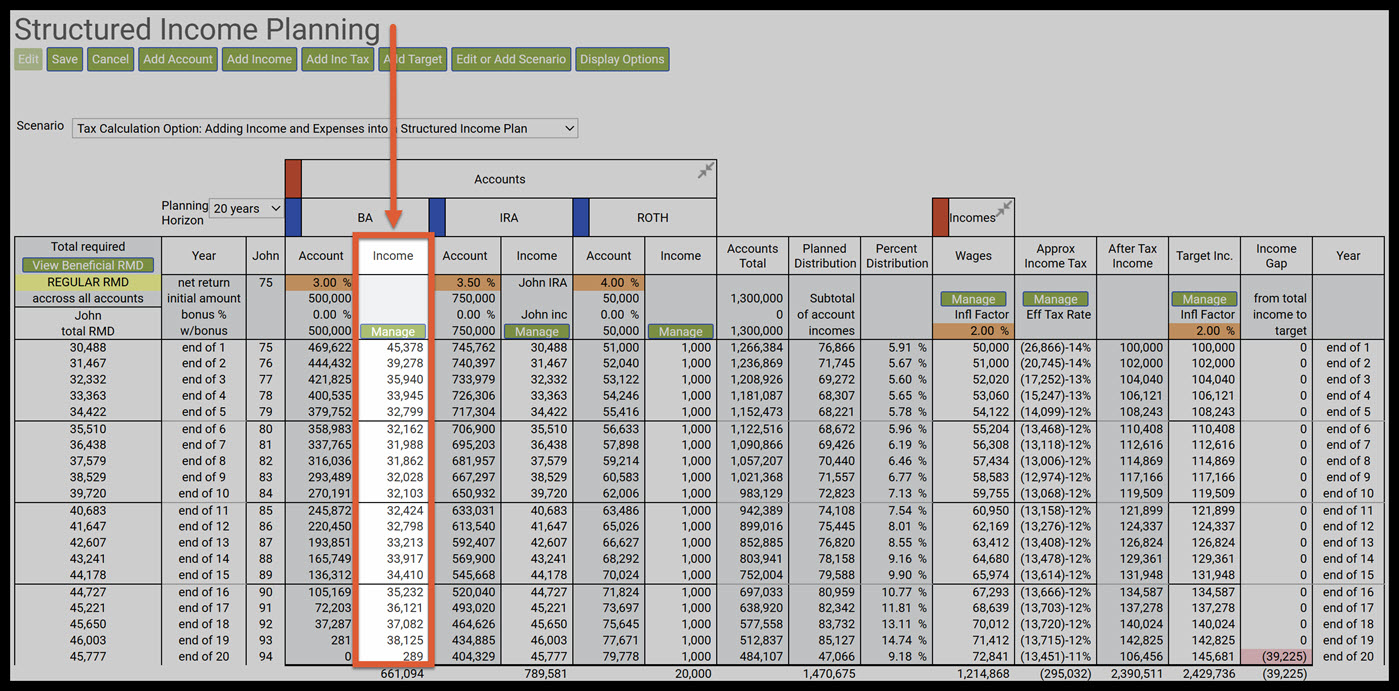The width and height of the screenshot is (1399, 691).
Task: Click the blue color square beside BA
Action: (293, 217)
